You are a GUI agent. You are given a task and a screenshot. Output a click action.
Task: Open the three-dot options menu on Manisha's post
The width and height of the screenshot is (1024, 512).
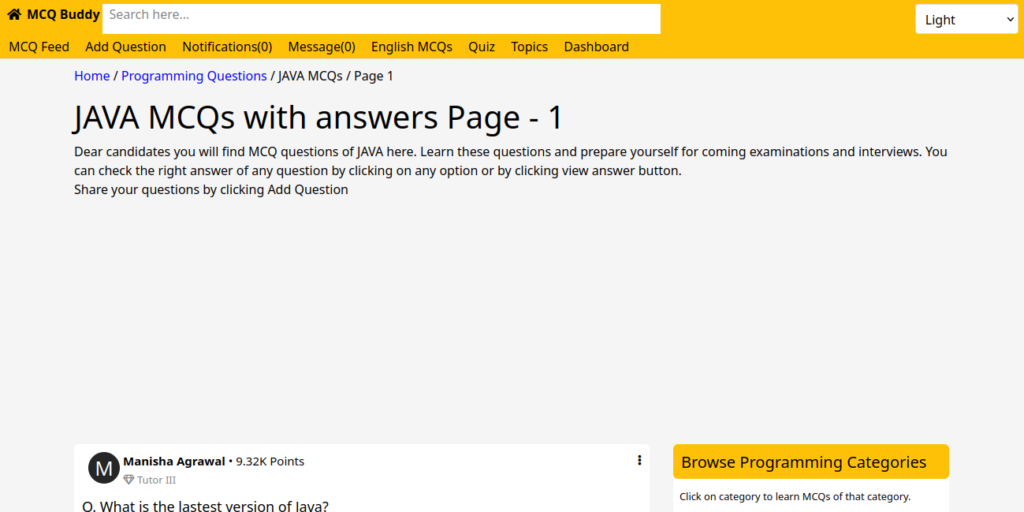(639, 461)
